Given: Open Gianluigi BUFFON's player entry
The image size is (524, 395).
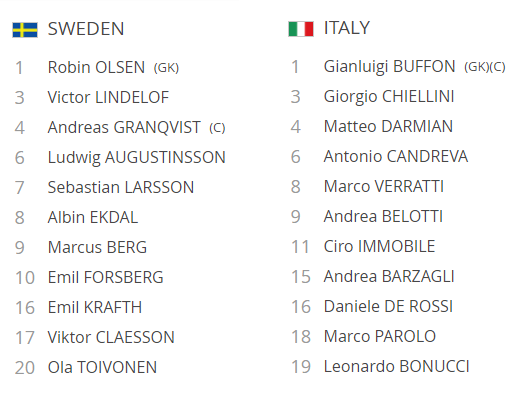Looking at the screenshot, I should pos(389,66).
